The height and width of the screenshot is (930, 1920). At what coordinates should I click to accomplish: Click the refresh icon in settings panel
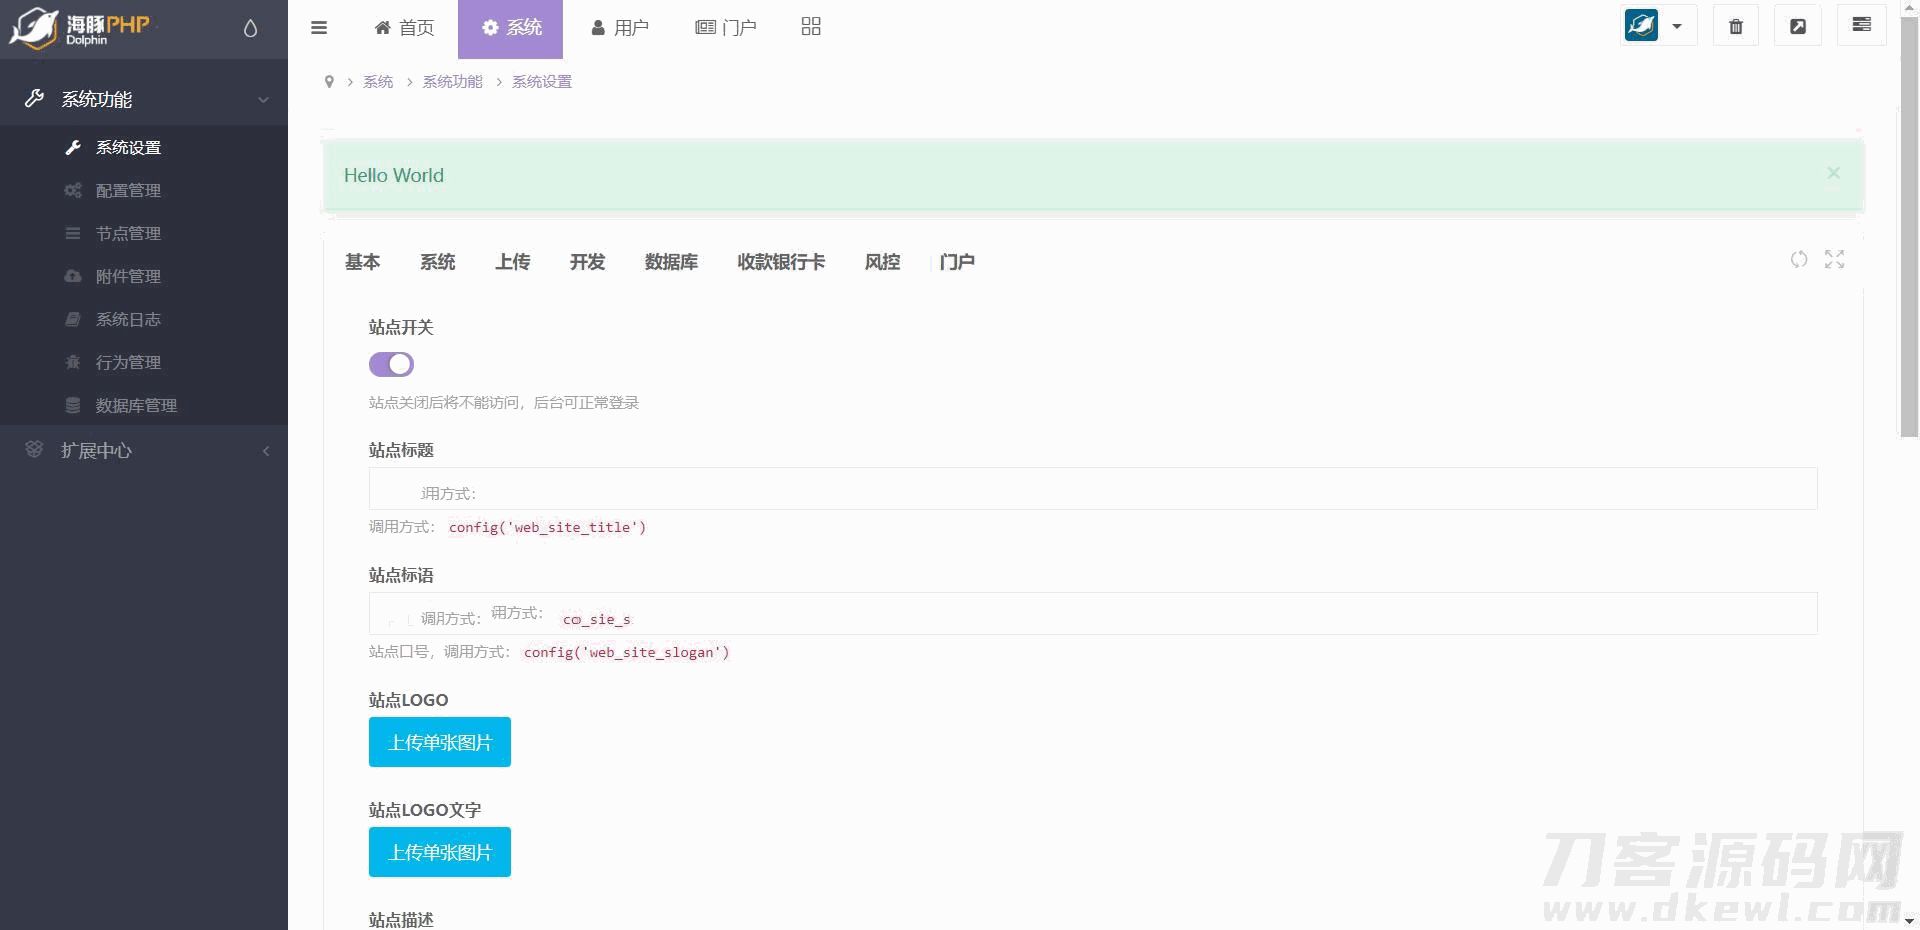1799,260
